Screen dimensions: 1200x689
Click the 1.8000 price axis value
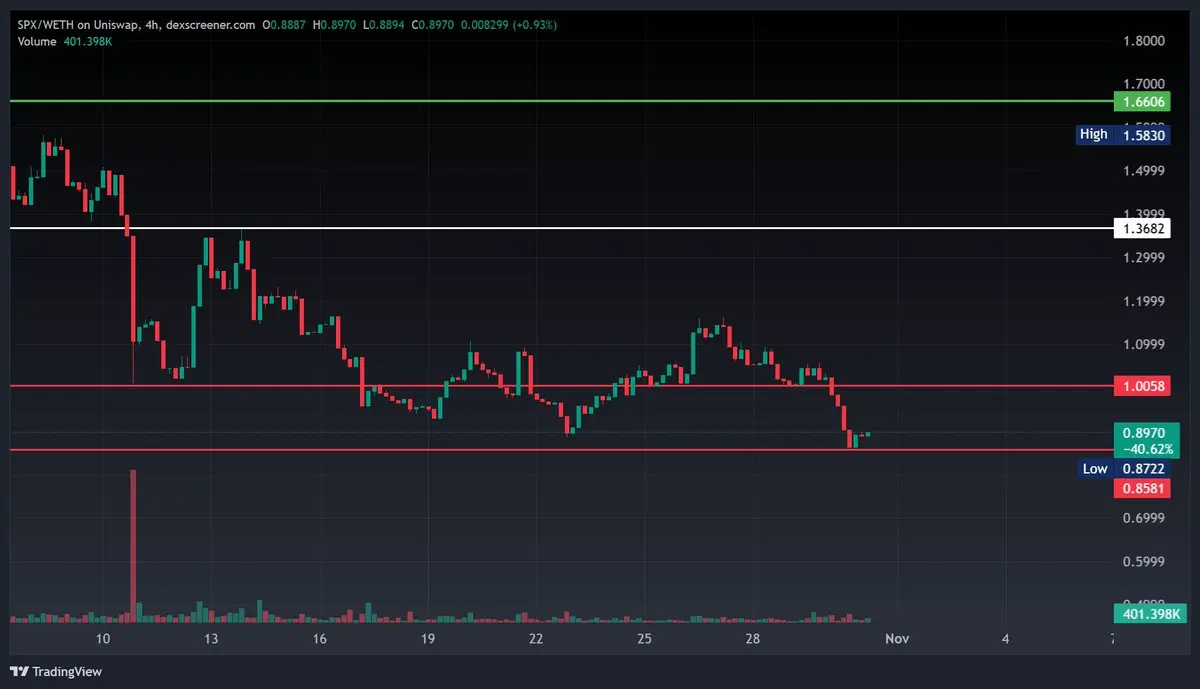pyautogui.click(x=1145, y=41)
